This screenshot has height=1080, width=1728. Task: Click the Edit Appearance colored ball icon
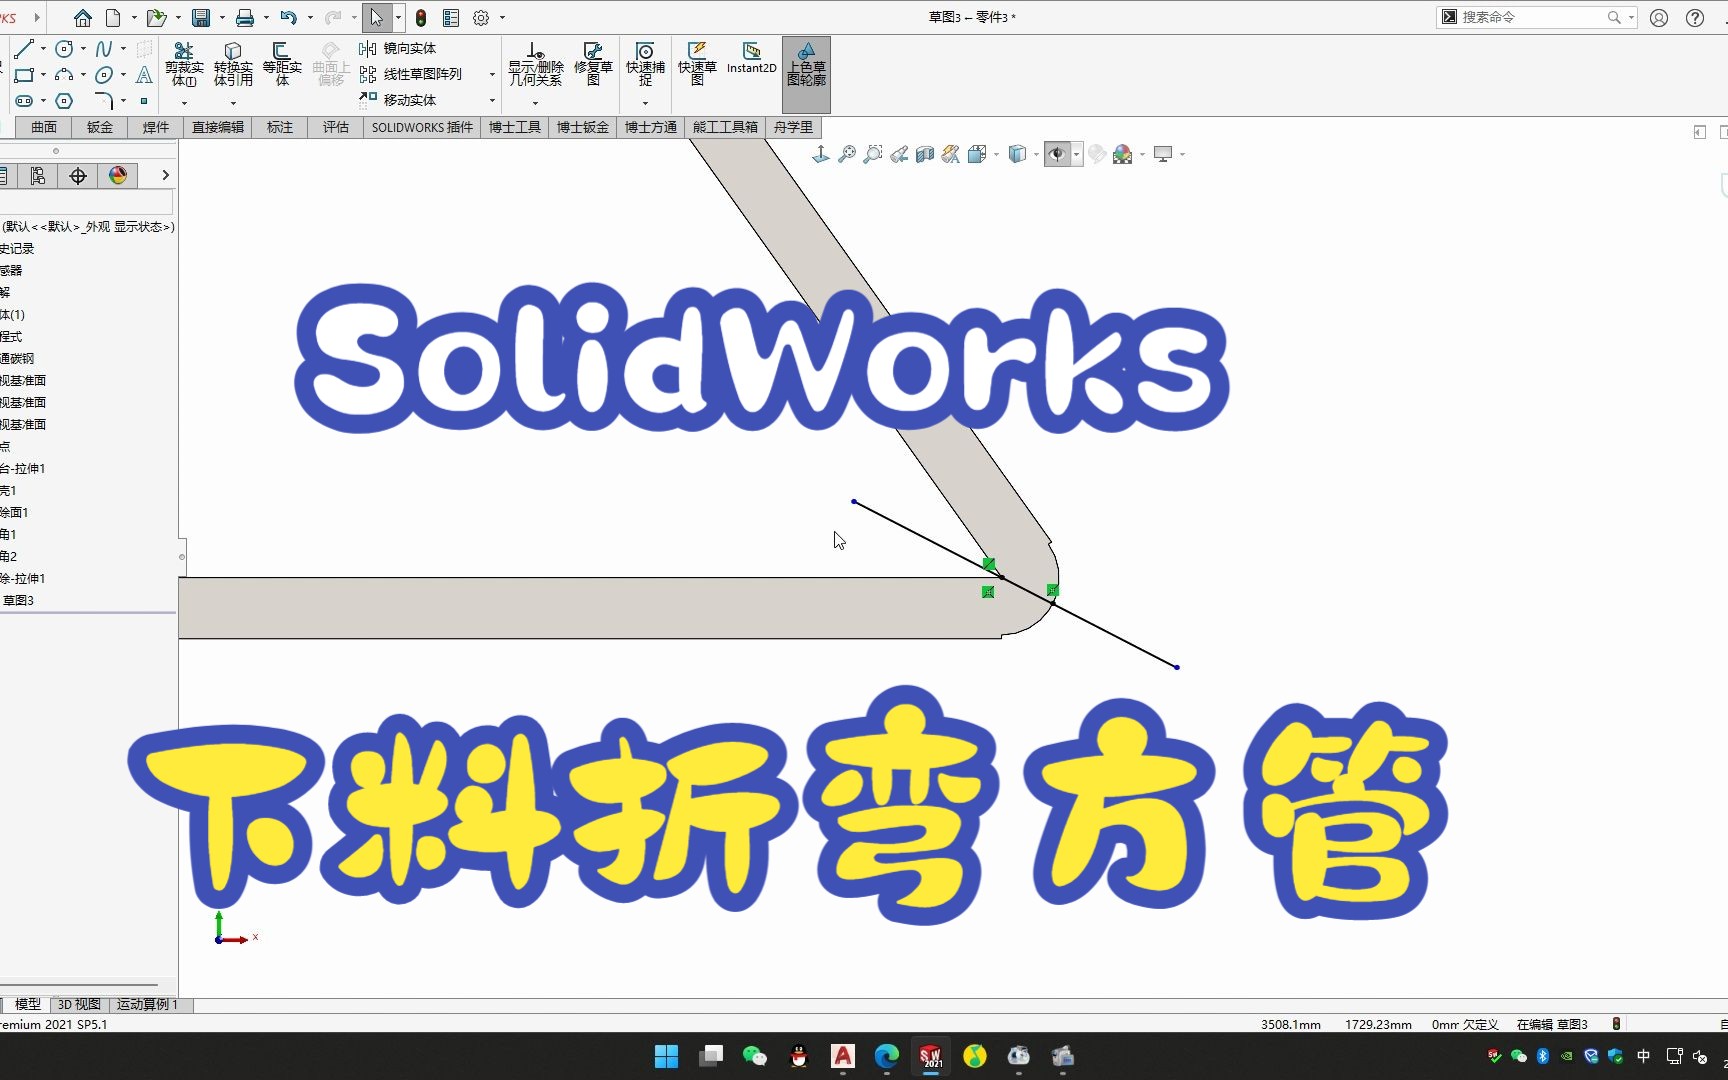pos(1124,153)
